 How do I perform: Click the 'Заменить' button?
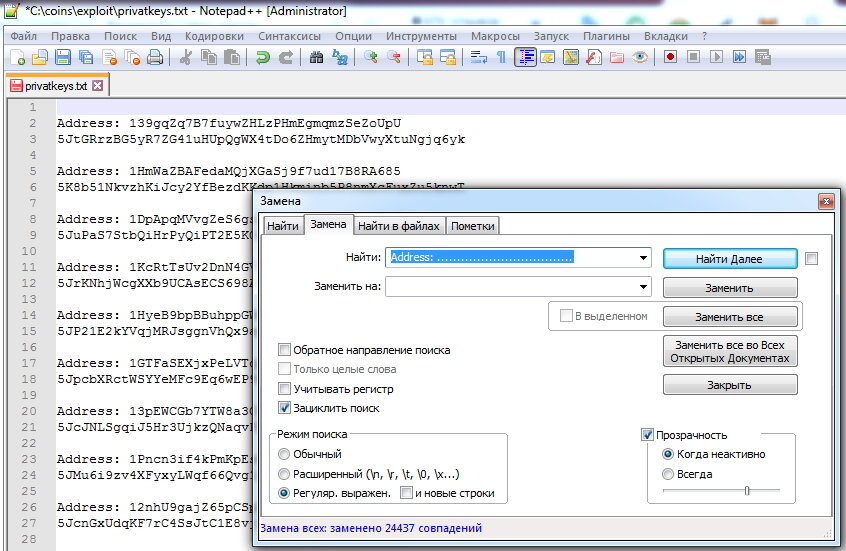[729, 288]
